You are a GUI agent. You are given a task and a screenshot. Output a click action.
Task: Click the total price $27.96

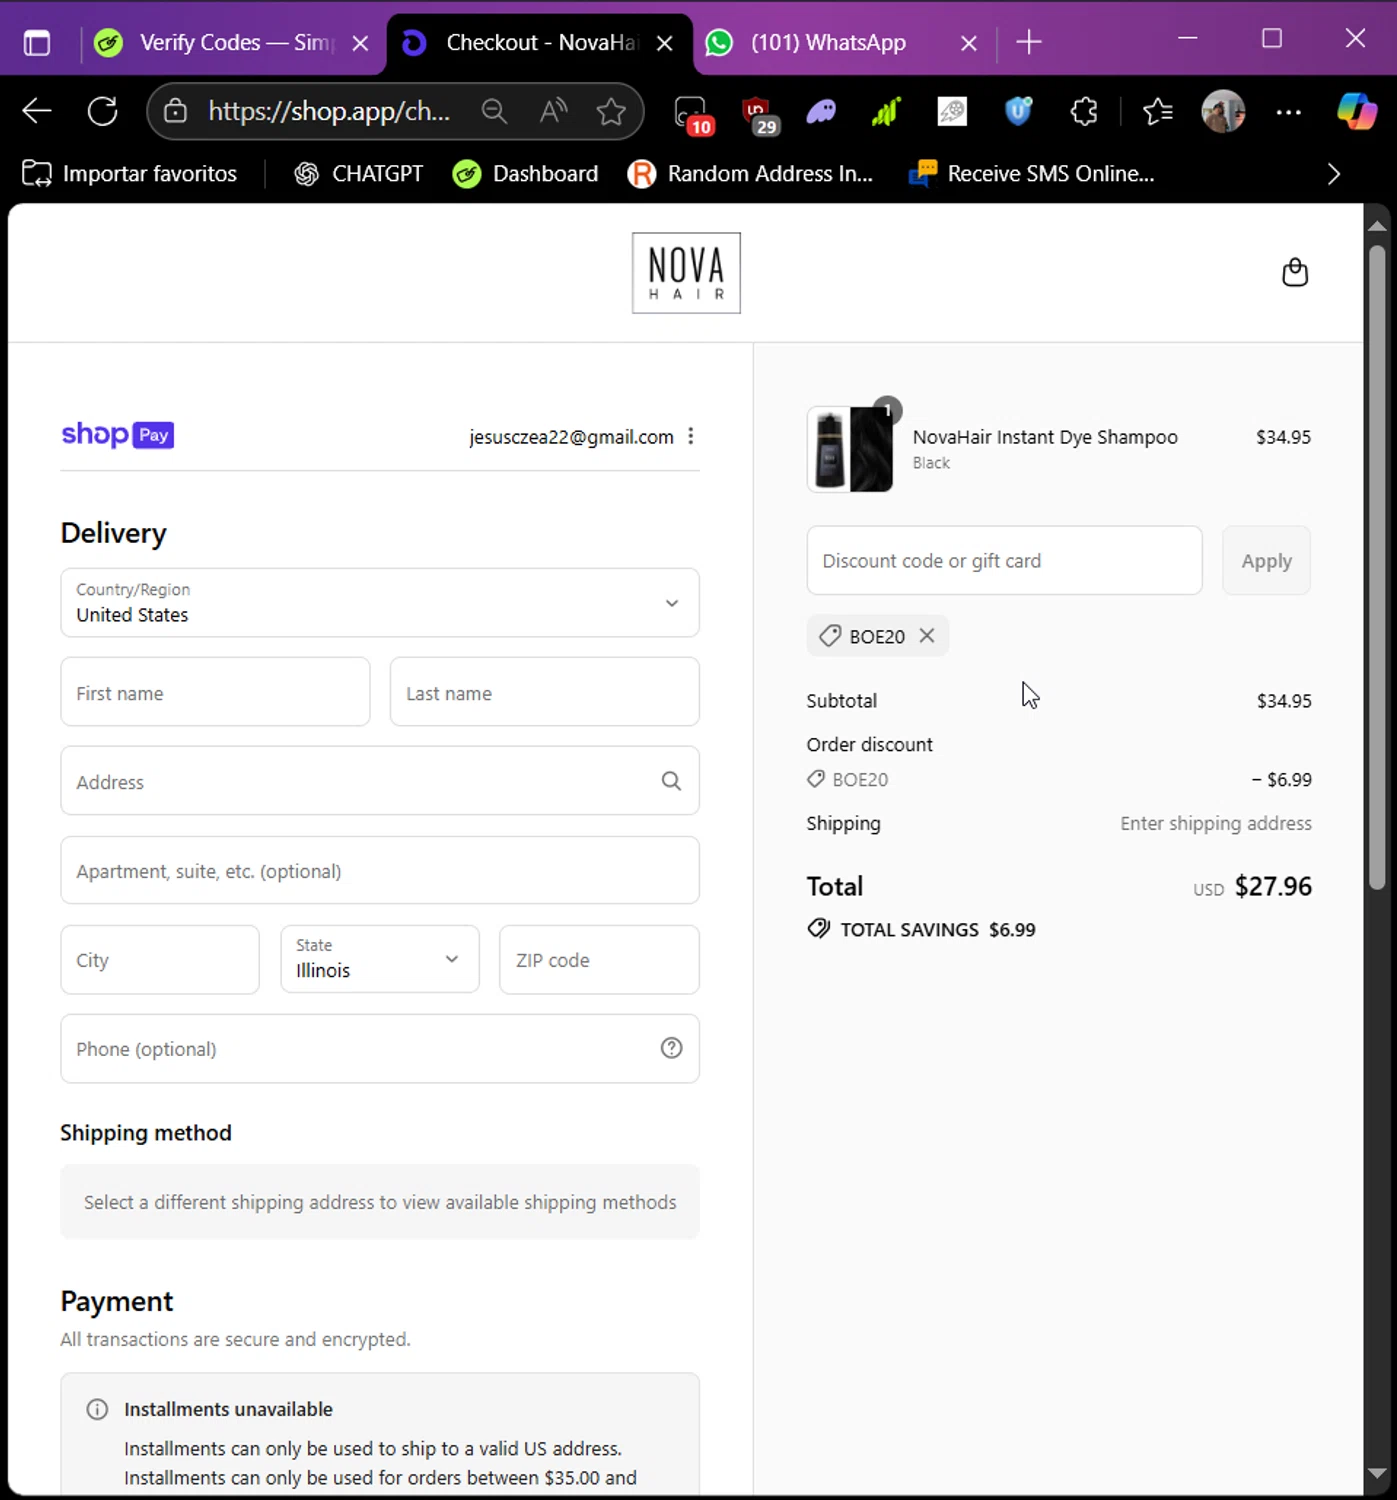click(x=1273, y=886)
